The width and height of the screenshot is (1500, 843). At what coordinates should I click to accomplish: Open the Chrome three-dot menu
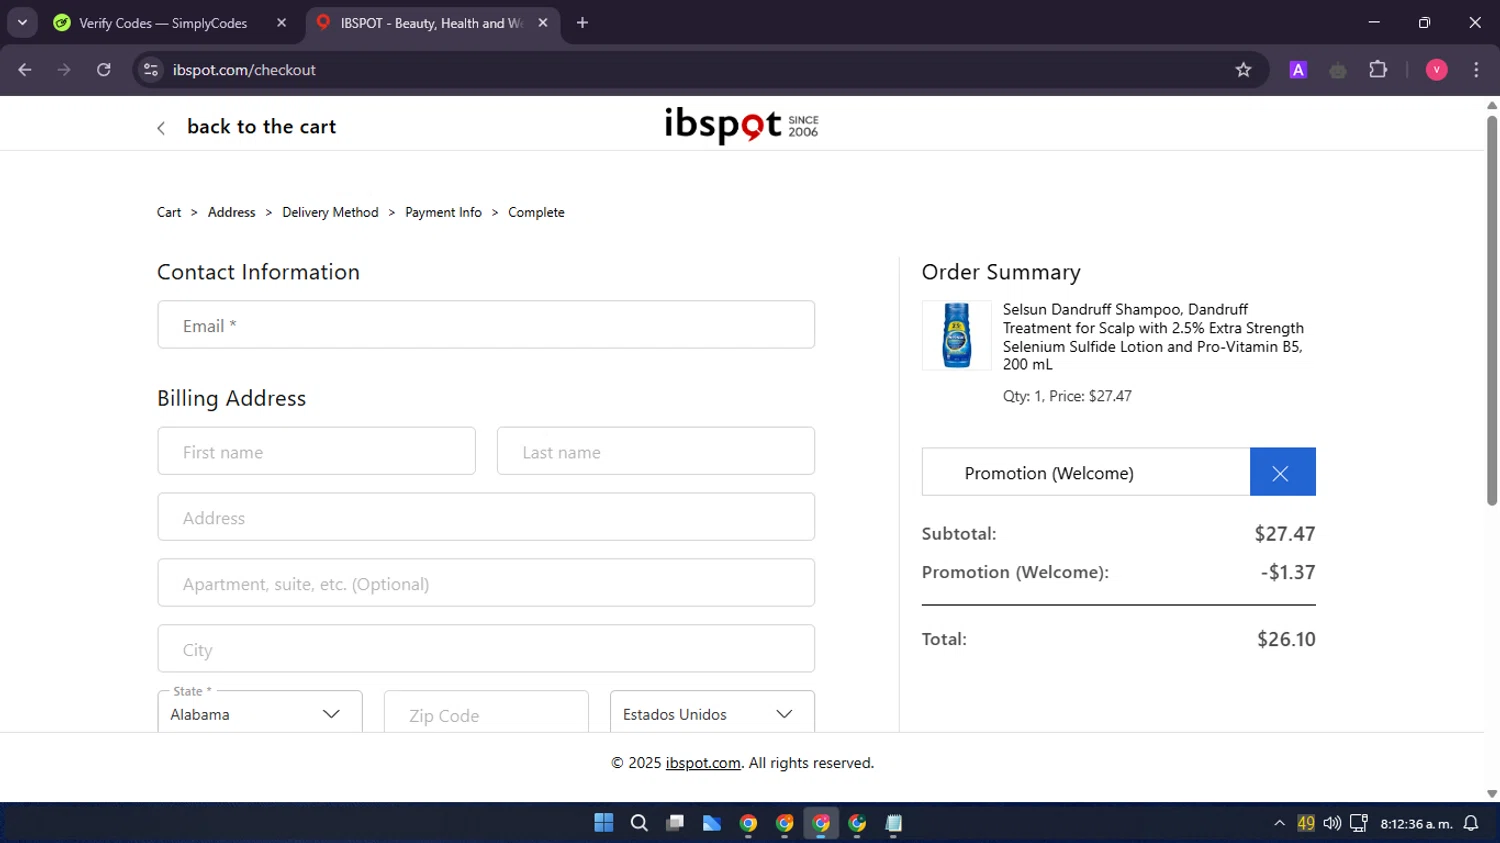1476,70
